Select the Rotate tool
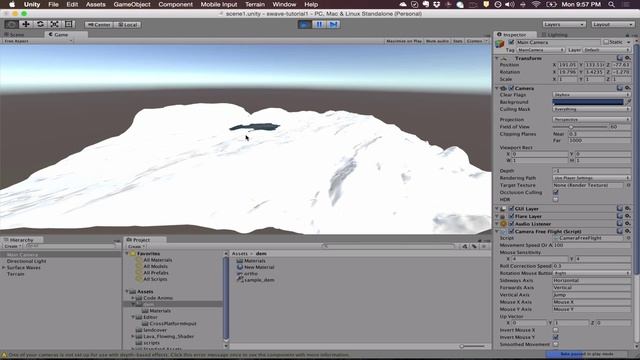Viewport: 640px width, 360px height. (40, 24)
